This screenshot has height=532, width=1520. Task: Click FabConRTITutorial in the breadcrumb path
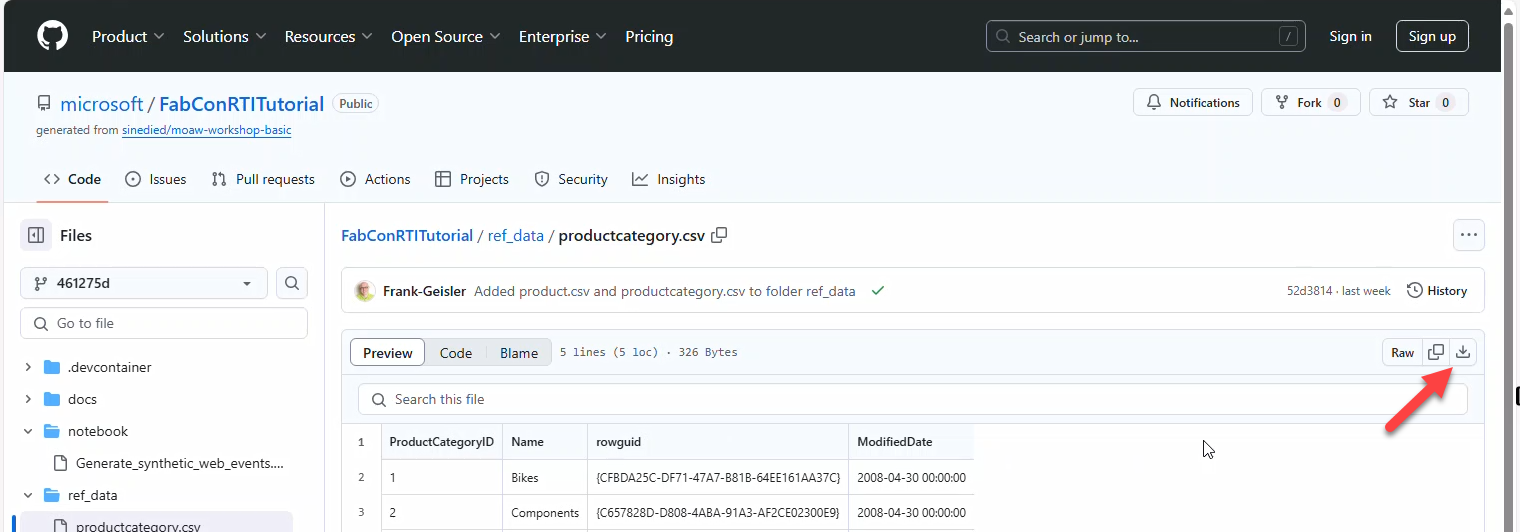click(x=407, y=236)
